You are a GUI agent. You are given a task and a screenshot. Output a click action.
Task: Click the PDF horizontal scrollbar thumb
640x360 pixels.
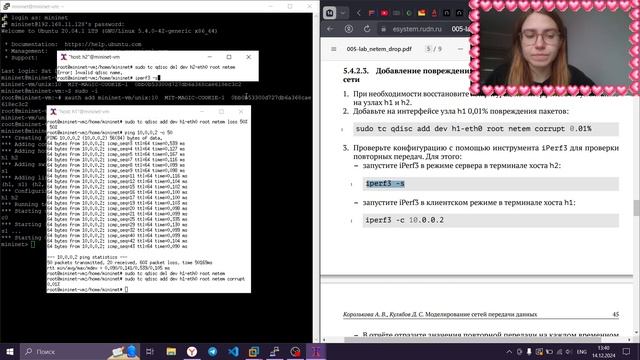(x=472, y=339)
